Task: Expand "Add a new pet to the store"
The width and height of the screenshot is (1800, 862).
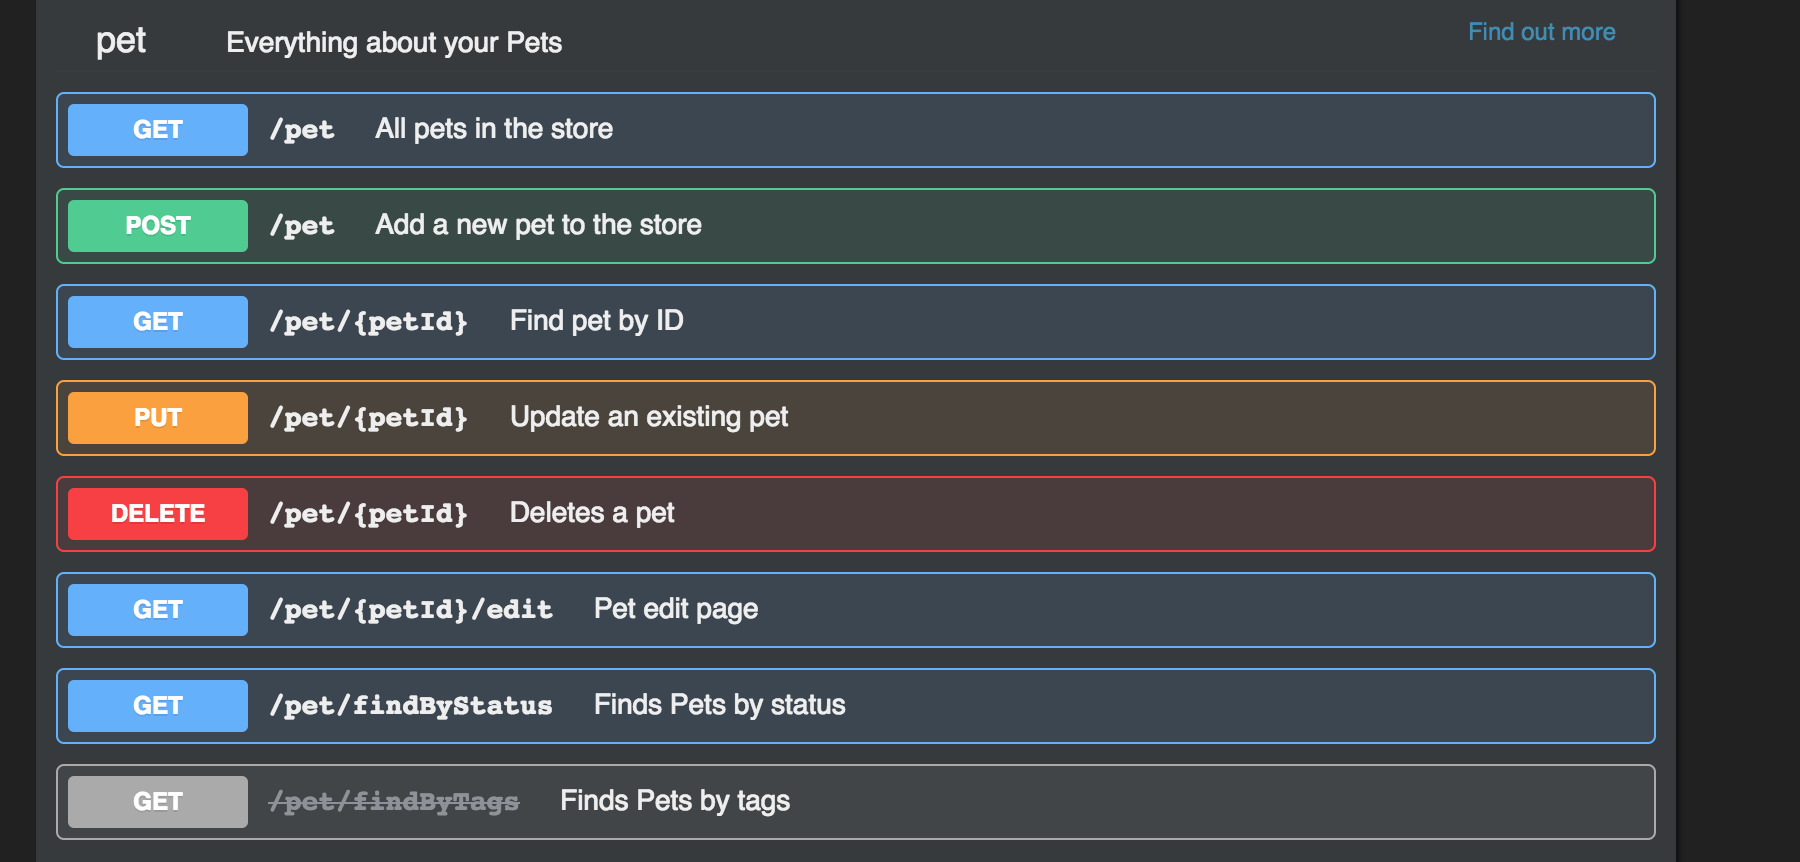Action: tap(538, 225)
